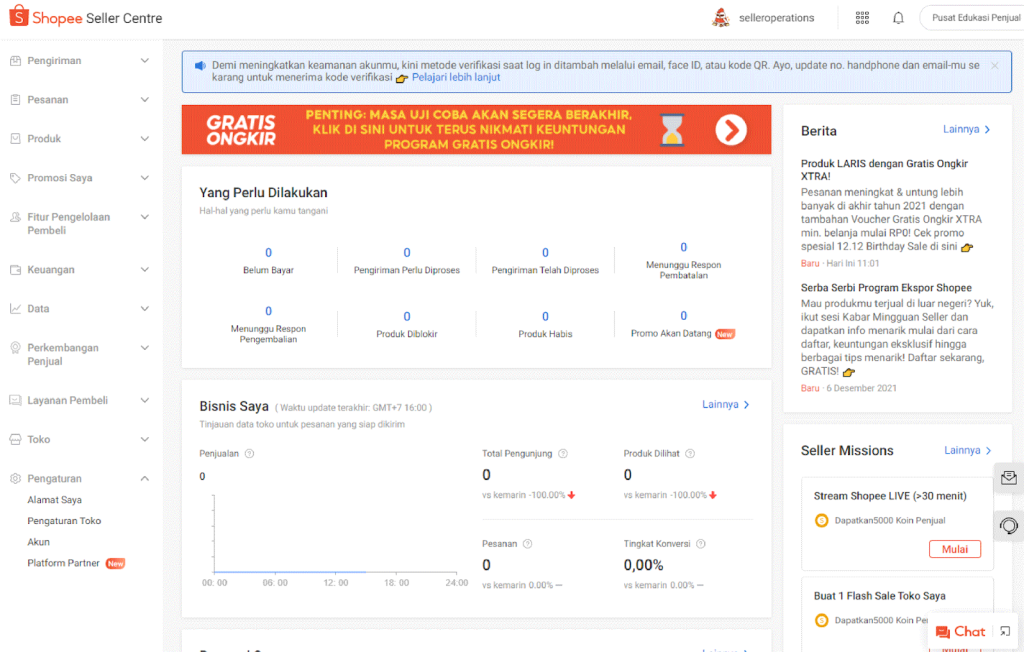Click the Produk Dilihat help icon
The width and height of the screenshot is (1024, 652).
tap(690, 453)
